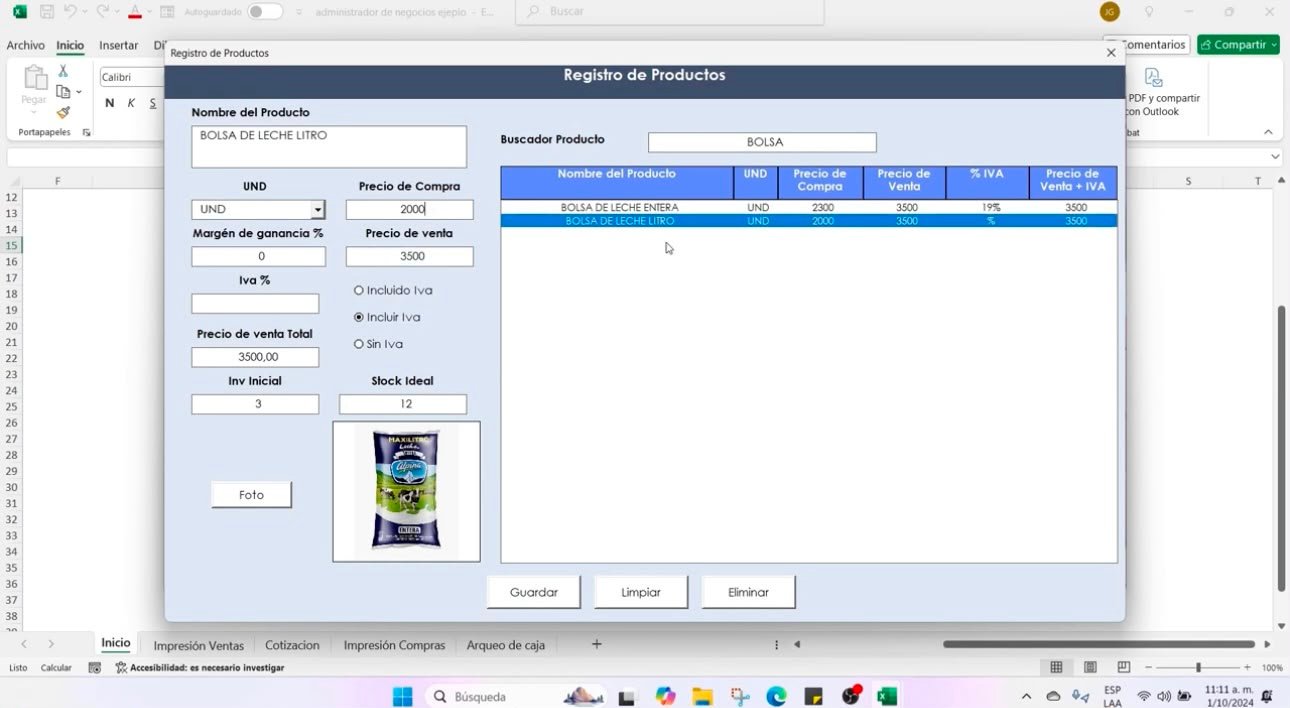Click the Guardar button
The width and height of the screenshot is (1290, 708).
point(534,592)
